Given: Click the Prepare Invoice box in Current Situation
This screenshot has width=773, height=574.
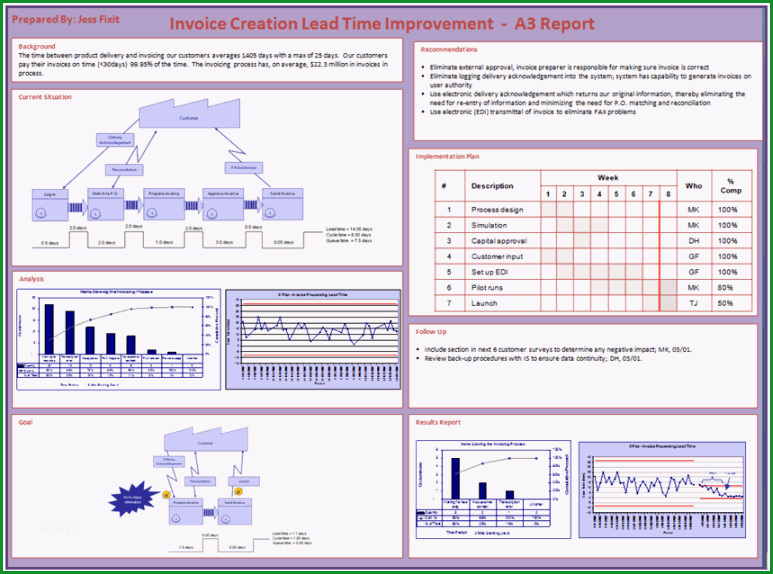Looking at the screenshot, I should [x=164, y=204].
